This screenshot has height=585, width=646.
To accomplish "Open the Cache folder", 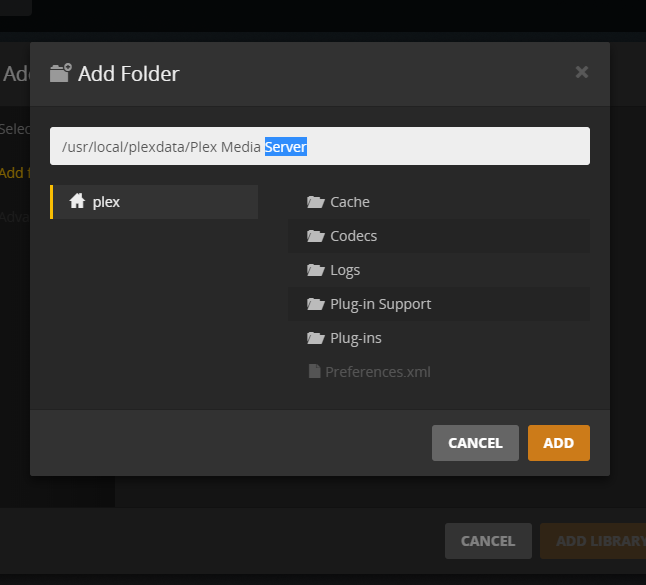I will click(x=350, y=202).
